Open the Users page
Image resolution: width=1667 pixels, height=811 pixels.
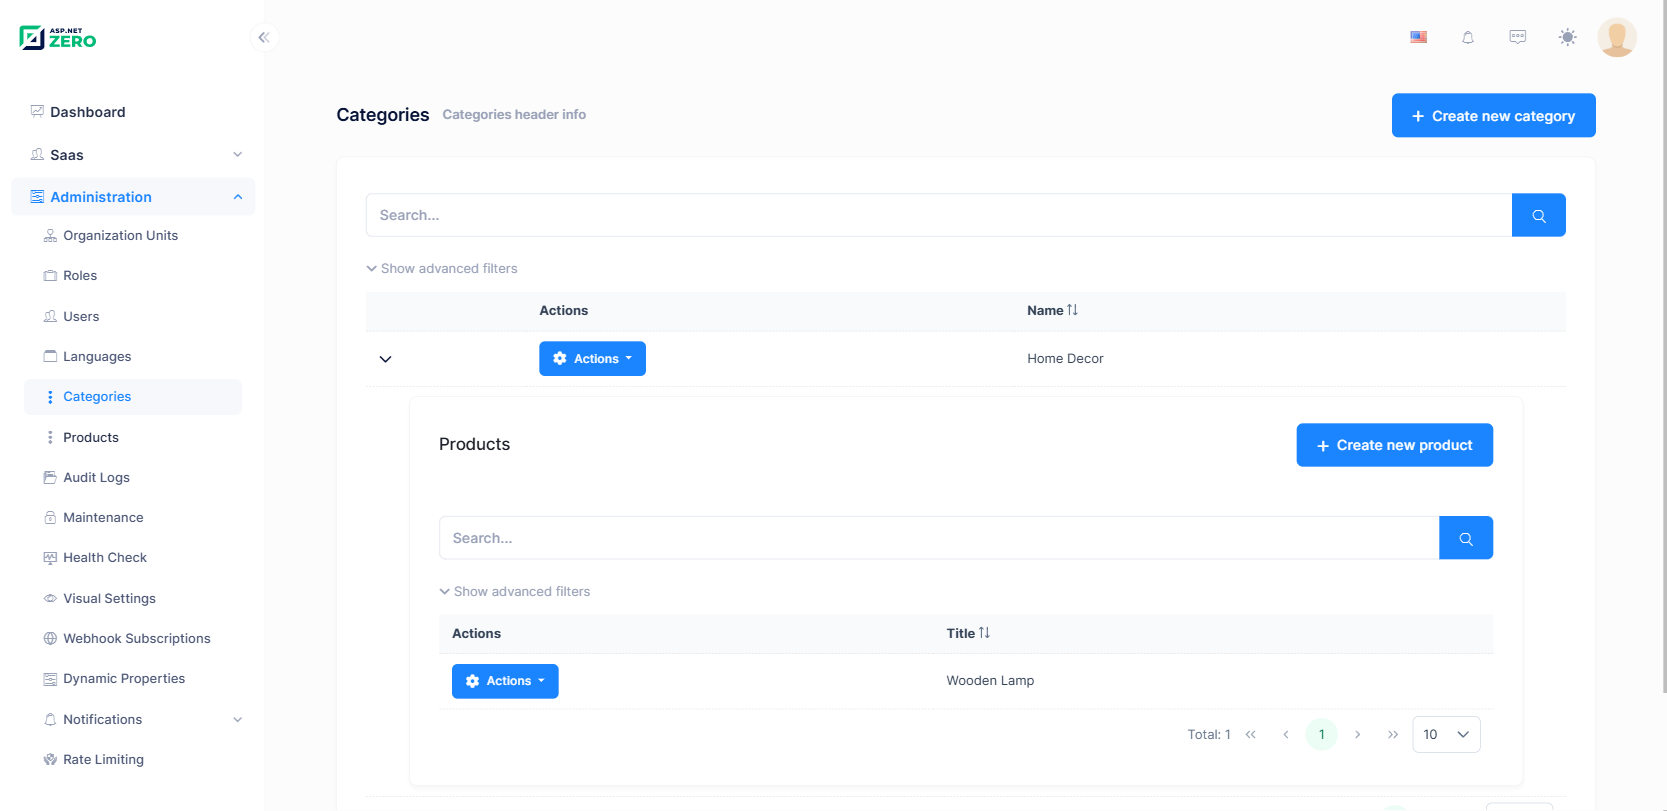pyautogui.click(x=81, y=317)
